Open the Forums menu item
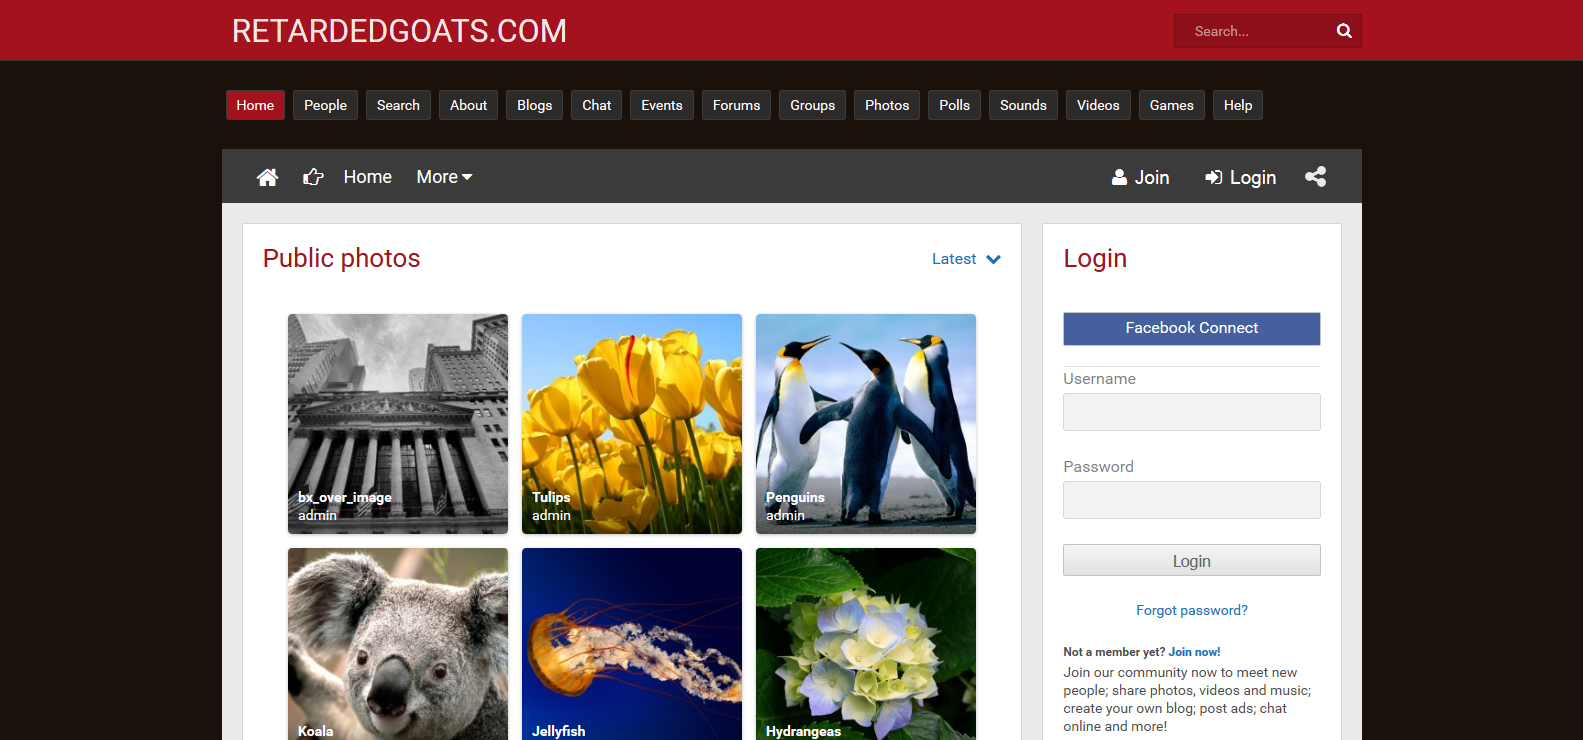This screenshot has width=1583, height=740. tap(736, 105)
